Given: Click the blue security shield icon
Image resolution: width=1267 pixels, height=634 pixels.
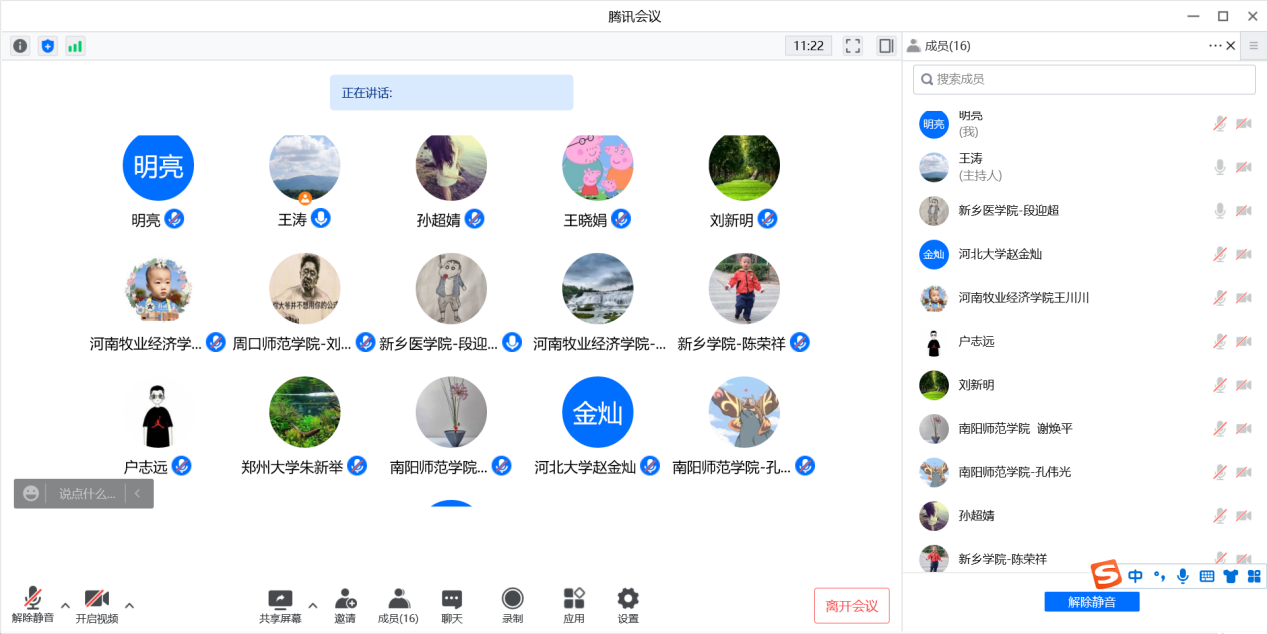Looking at the screenshot, I should tap(48, 46).
